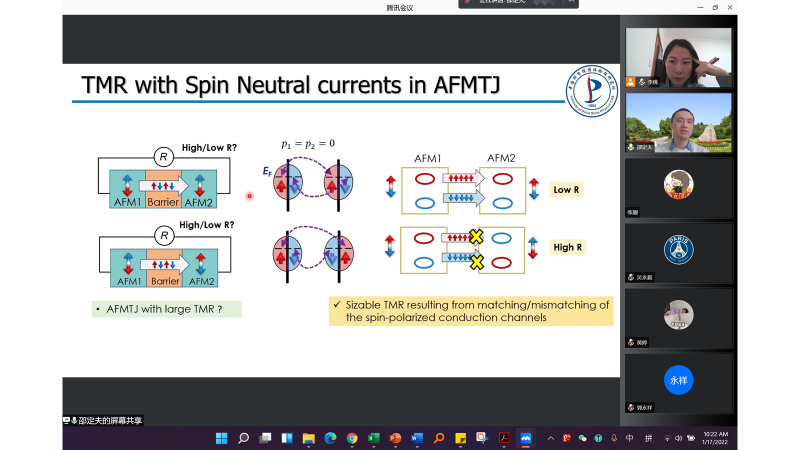
Task: Open Adobe Acrobat from the taskbar
Action: [x=504, y=438]
